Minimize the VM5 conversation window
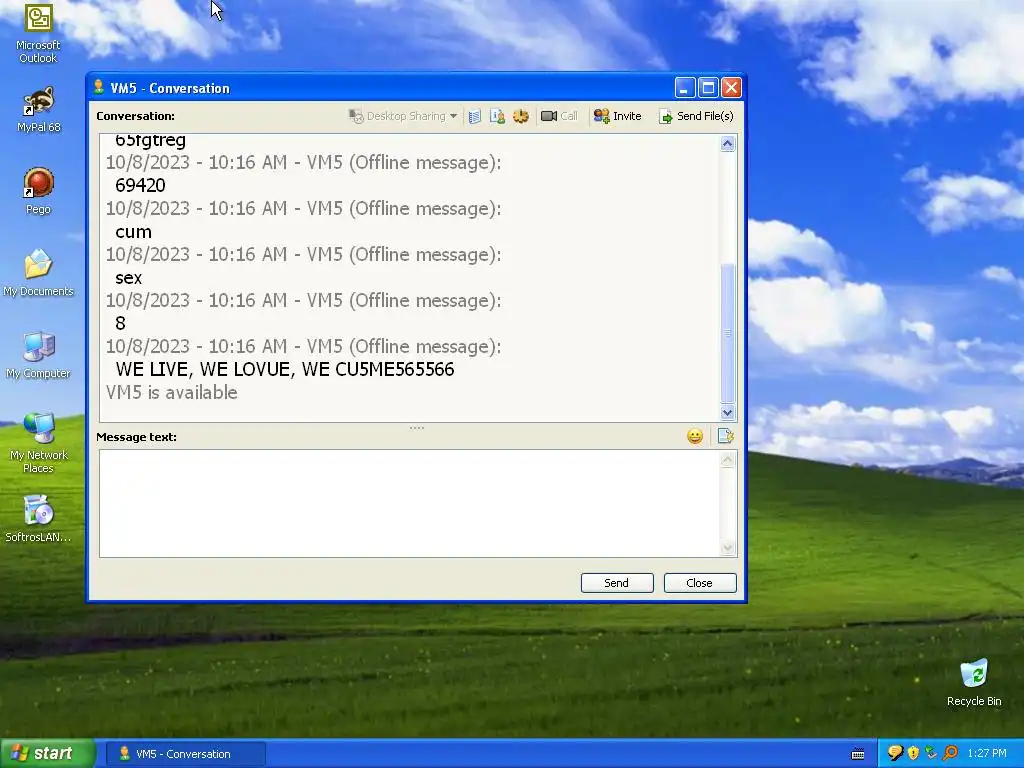1024x768 pixels. [x=684, y=88]
